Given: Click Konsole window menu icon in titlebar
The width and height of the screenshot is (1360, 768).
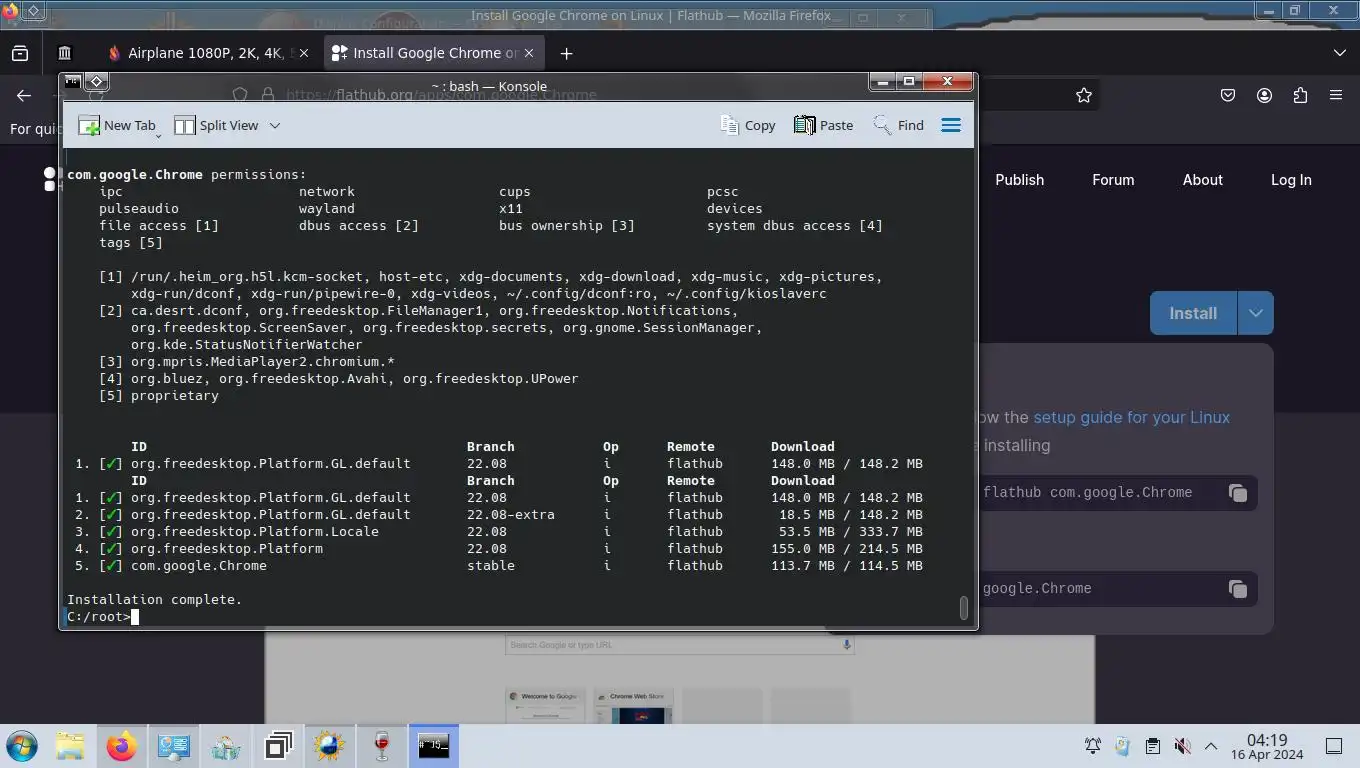Looking at the screenshot, I should (72, 81).
